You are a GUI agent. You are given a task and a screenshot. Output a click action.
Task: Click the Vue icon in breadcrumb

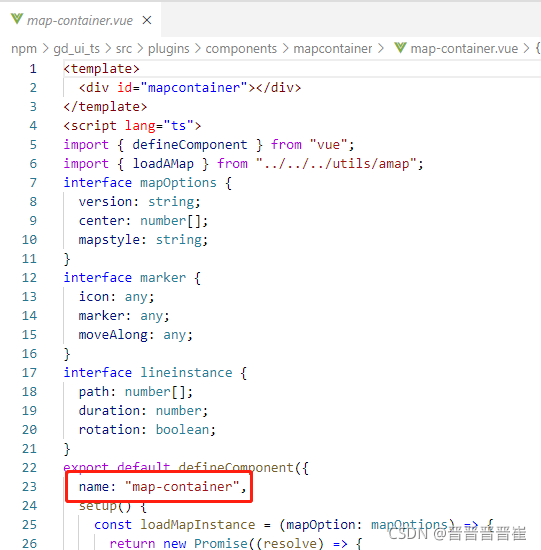[400, 48]
